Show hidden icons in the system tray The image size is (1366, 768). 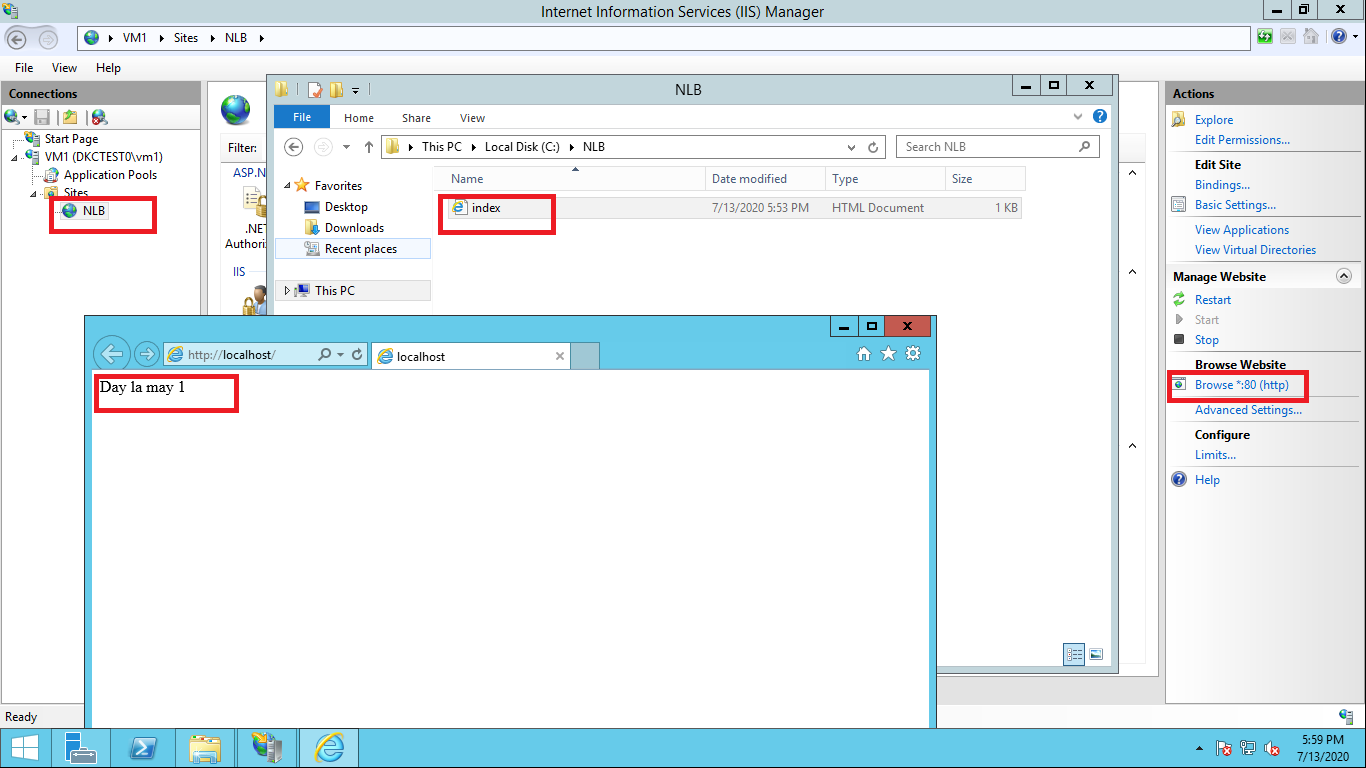1199,748
